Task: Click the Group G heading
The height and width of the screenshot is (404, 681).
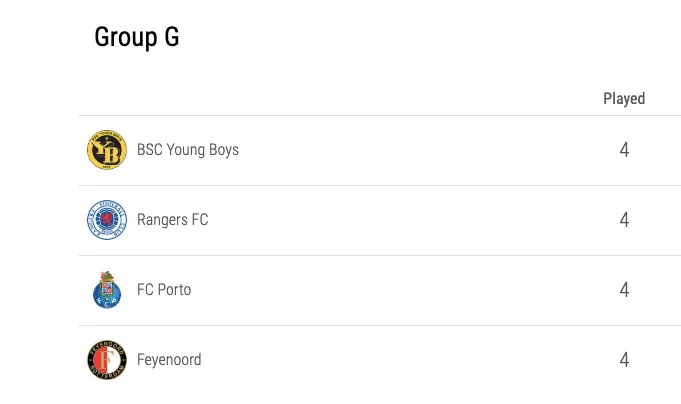Action: [x=137, y=37]
